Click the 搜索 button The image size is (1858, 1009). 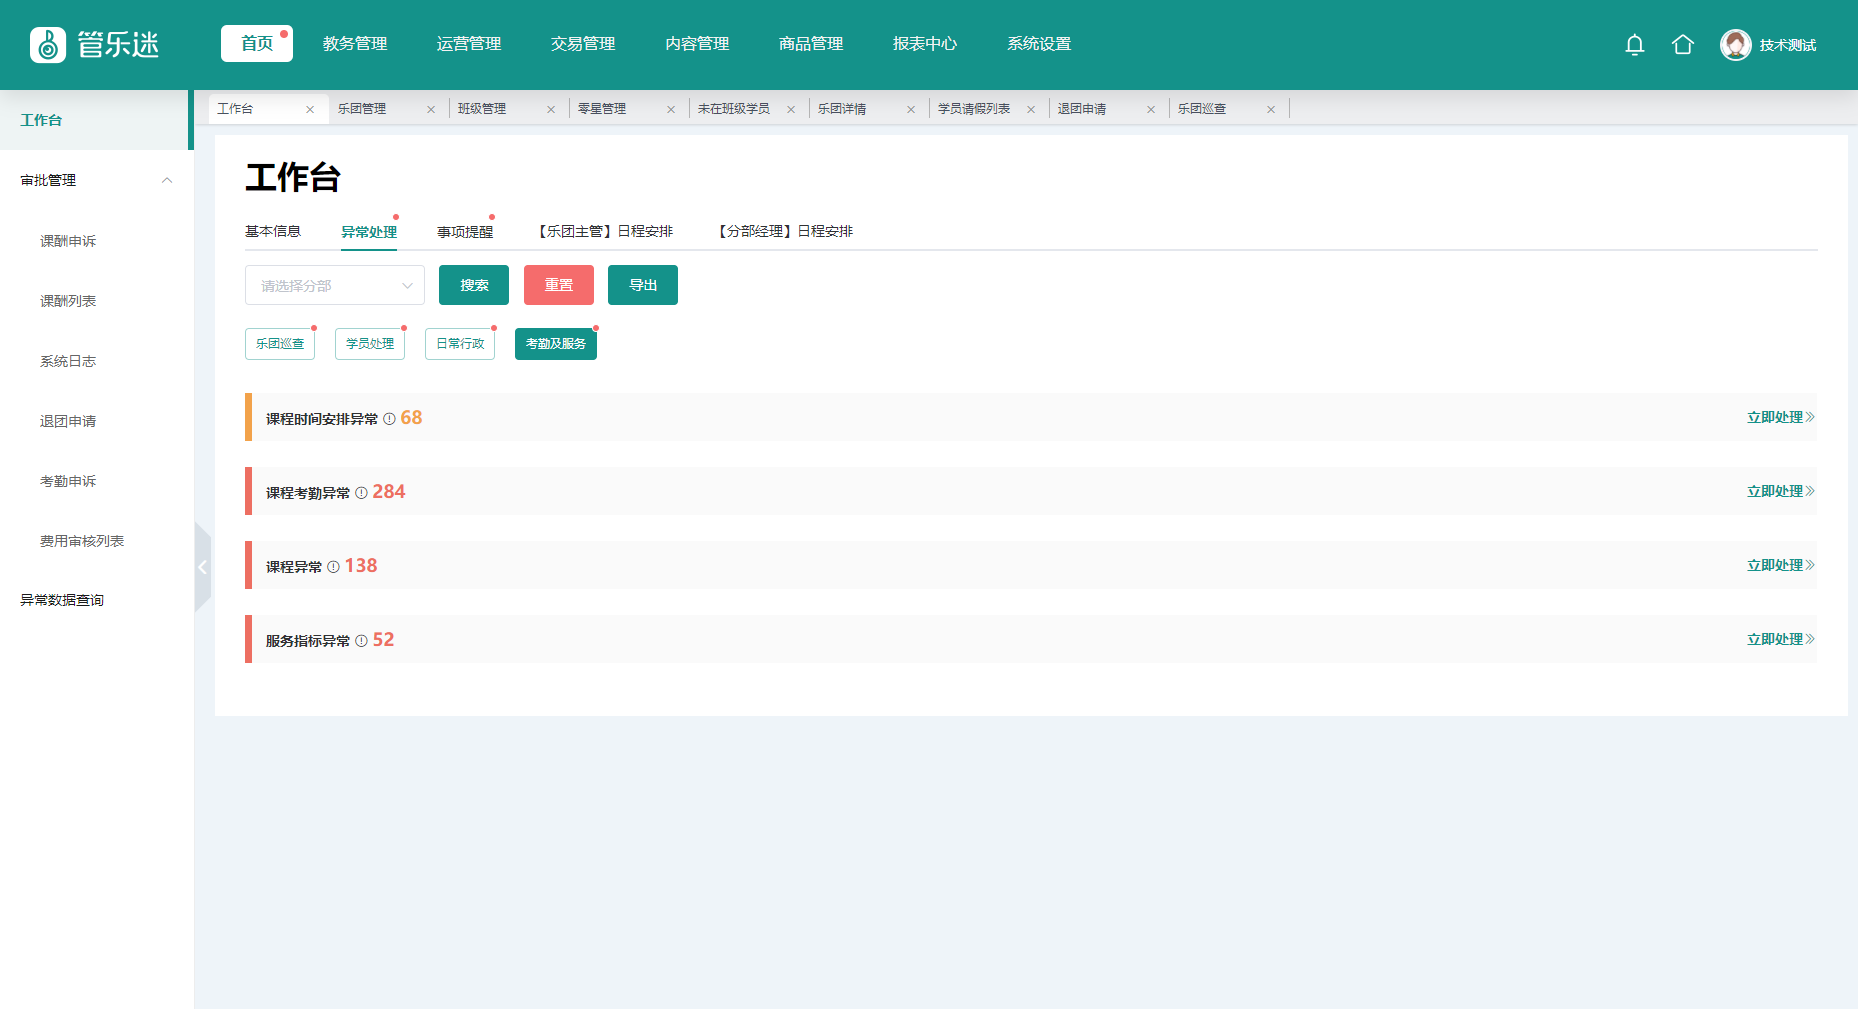tap(474, 285)
